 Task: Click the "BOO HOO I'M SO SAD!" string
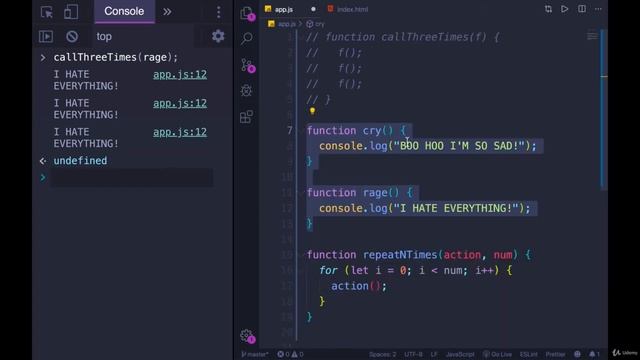(459, 146)
